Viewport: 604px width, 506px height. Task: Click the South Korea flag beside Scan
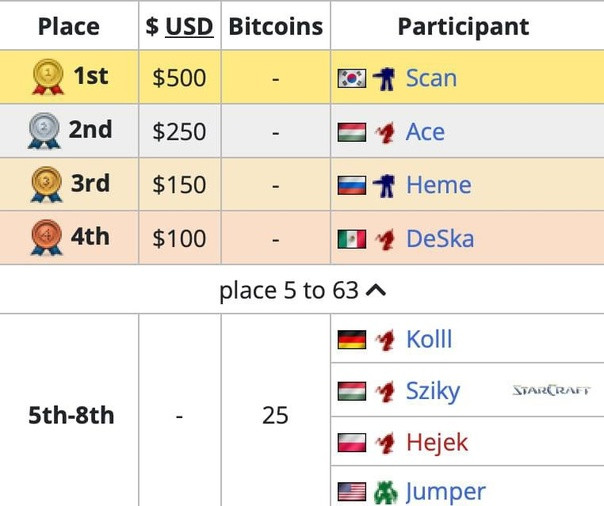352,79
